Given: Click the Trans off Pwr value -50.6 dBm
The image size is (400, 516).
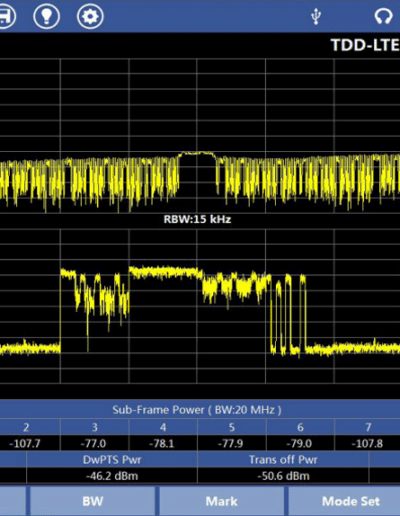Looking at the screenshot, I should [x=283, y=476].
